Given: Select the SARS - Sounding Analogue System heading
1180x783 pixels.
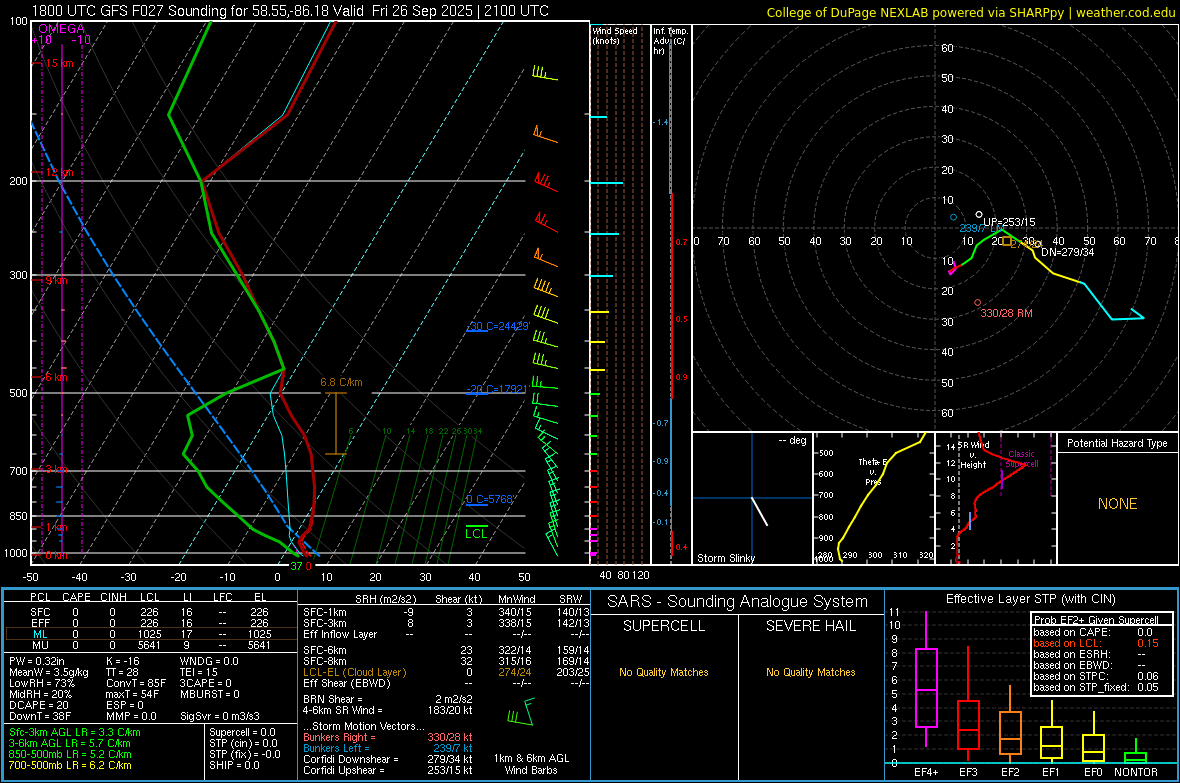Looking at the screenshot, I should click(x=738, y=602).
